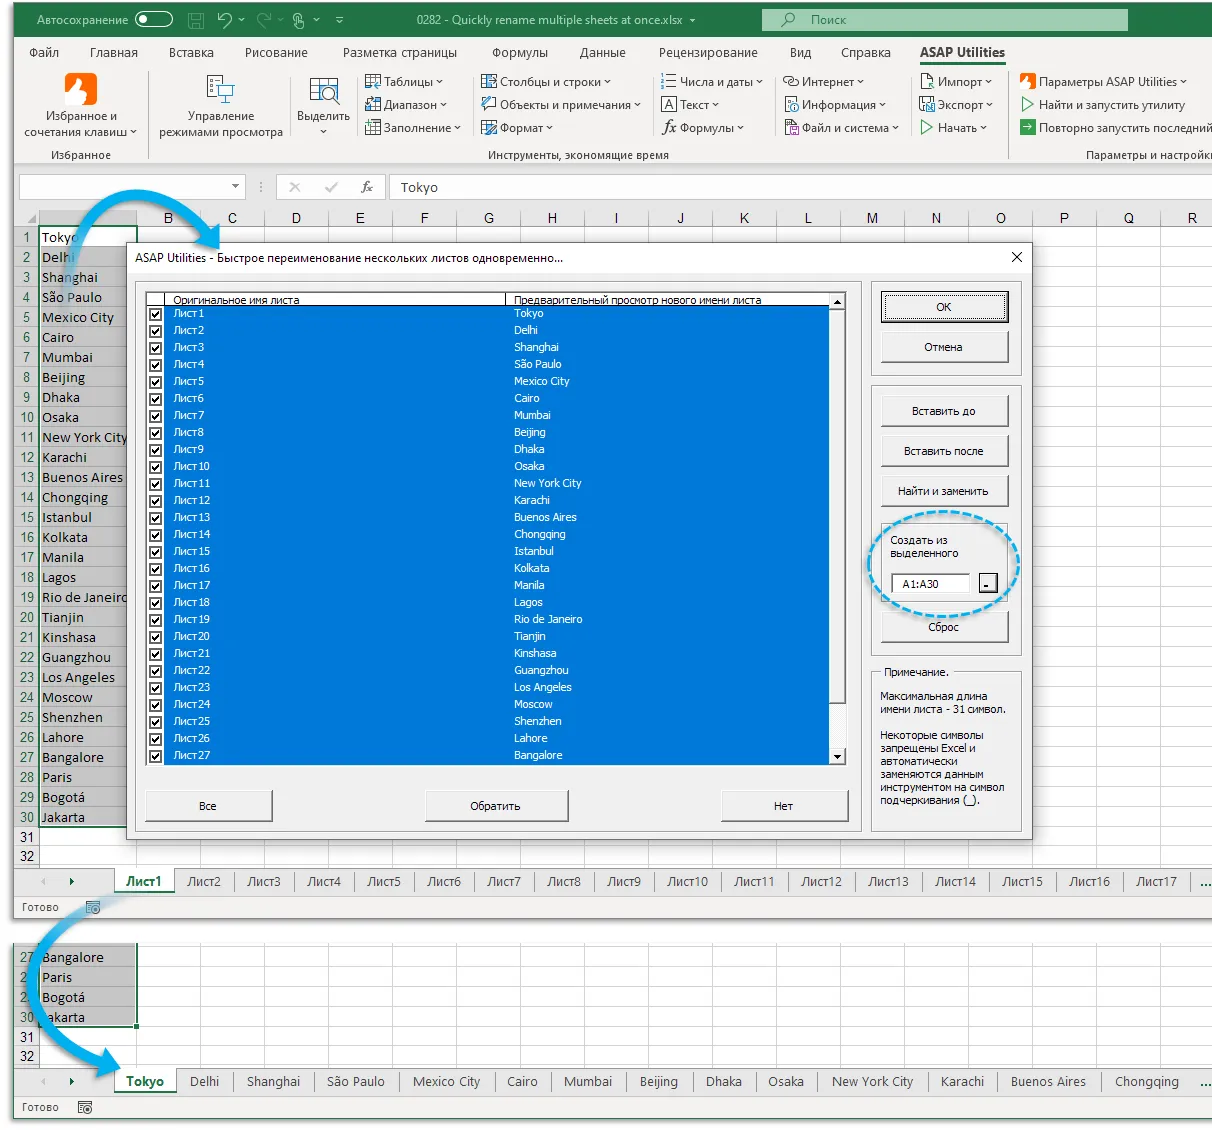Screen dimensions: 1212x1130
Task: Open the Параметры ASAP Utilities dropdown
Action: click(x=1104, y=82)
